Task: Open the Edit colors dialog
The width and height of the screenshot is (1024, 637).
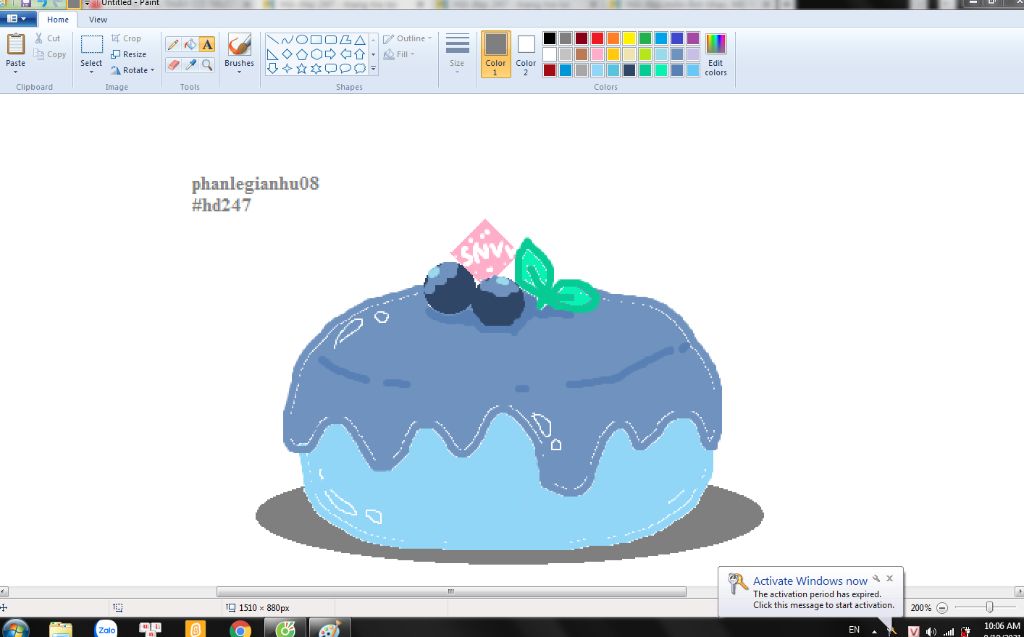Action: pyautogui.click(x=716, y=55)
